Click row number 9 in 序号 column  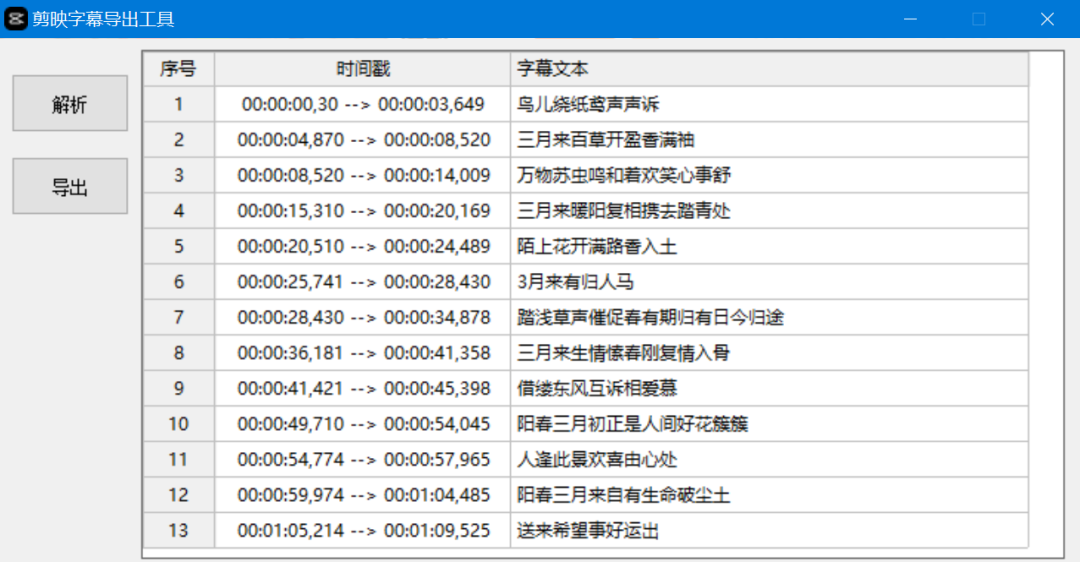[178, 388]
